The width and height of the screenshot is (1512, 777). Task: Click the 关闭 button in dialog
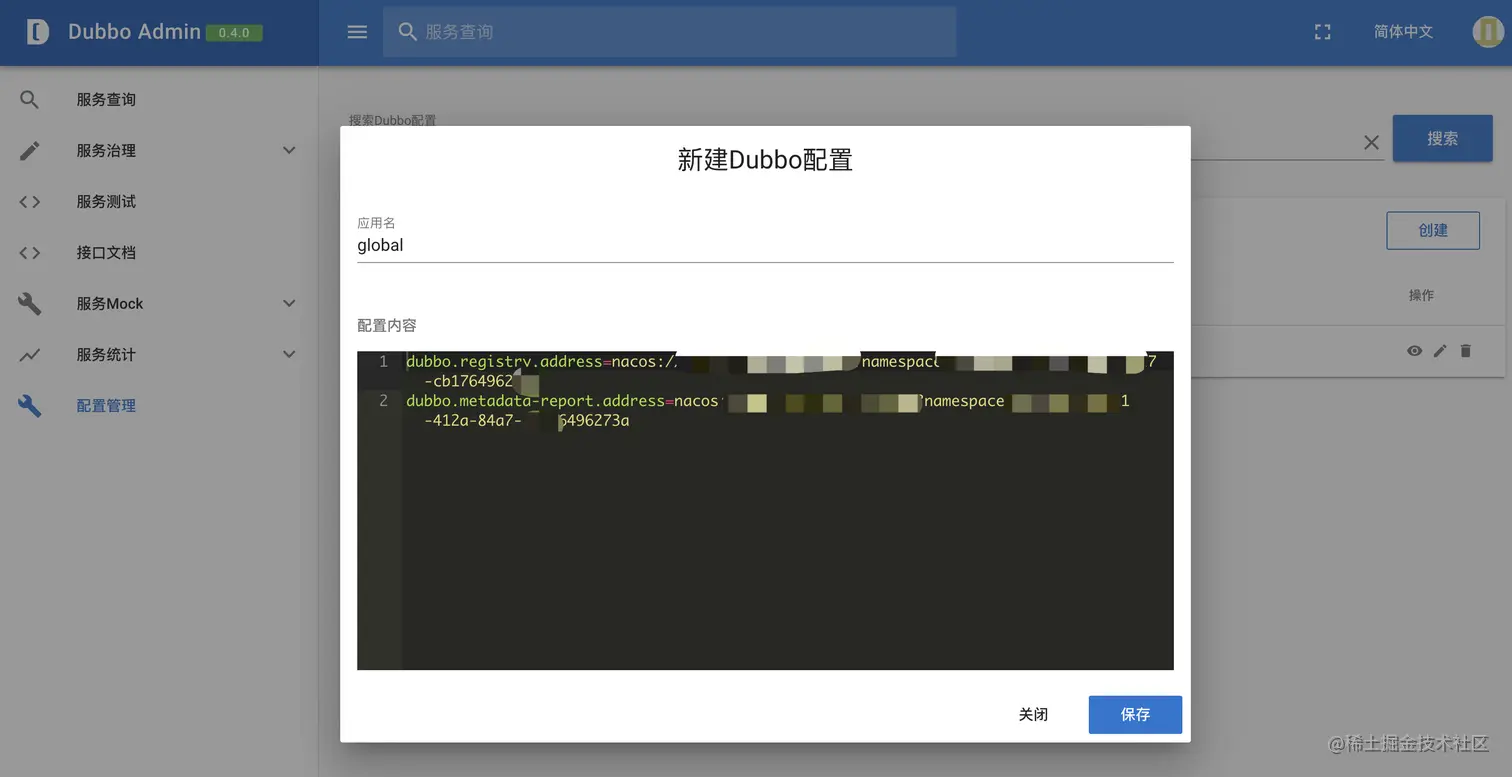(1033, 715)
